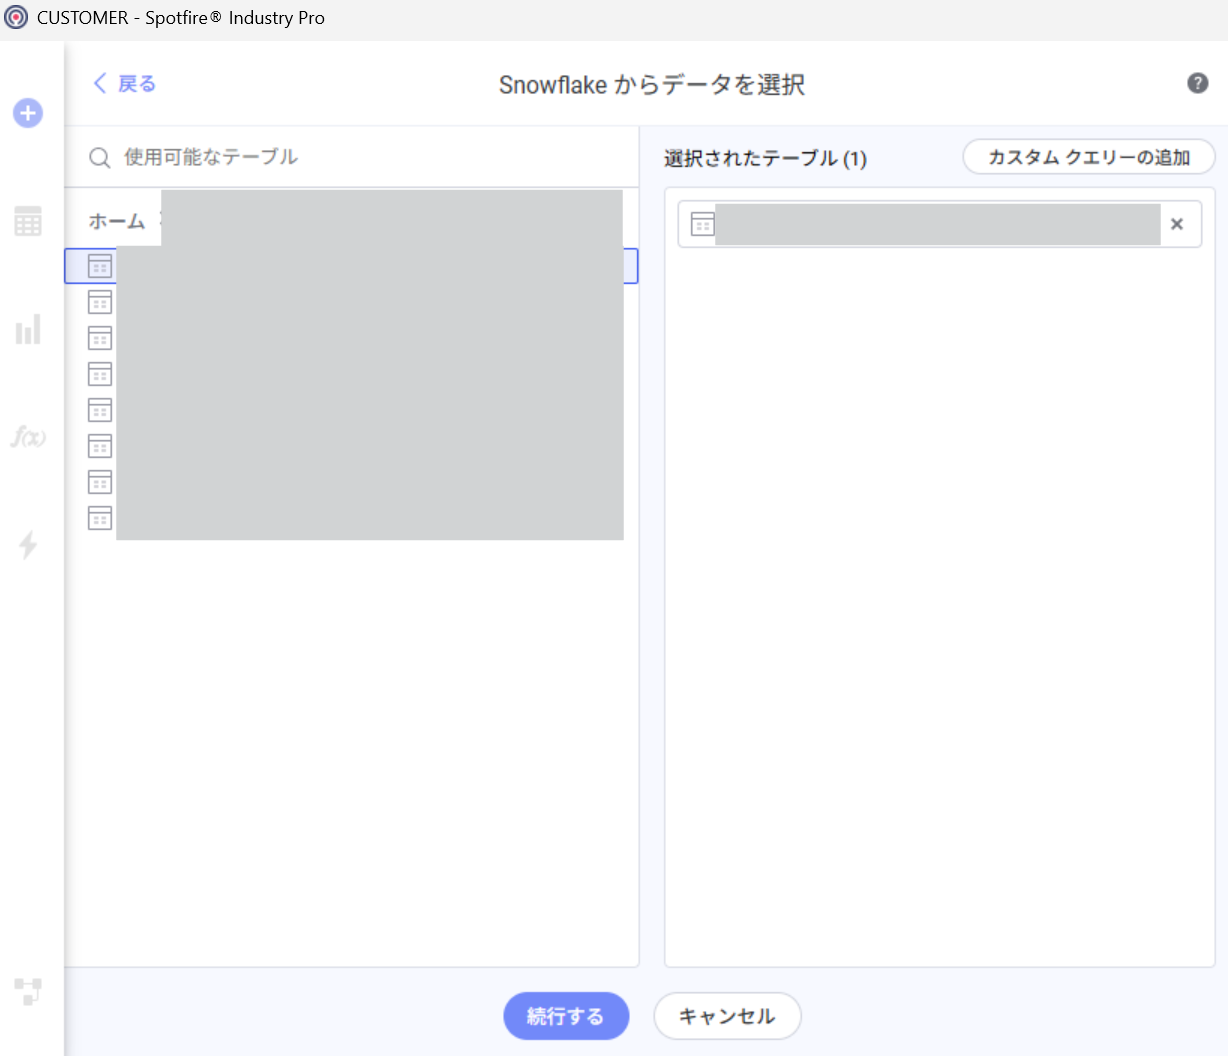Viewport: 1228px width, 1056px height.
Task: Click the Spotfire logo in title bar
Action: click(16, 18)
